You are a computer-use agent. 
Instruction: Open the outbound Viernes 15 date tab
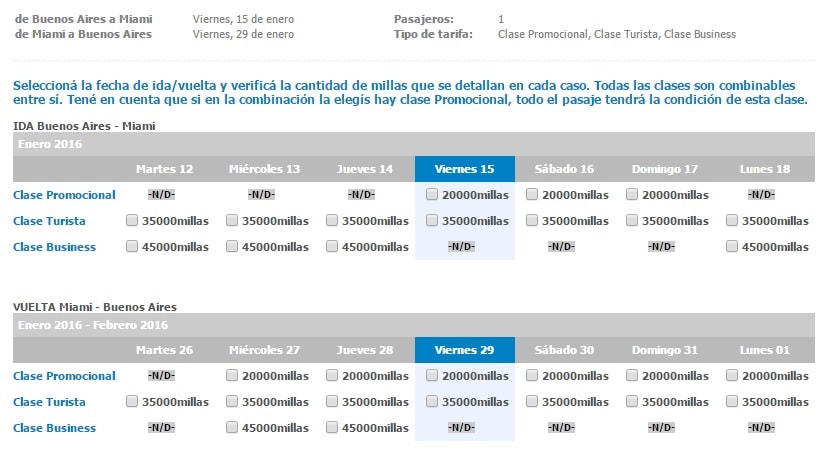pyautogui.click(x=464, y=169)
